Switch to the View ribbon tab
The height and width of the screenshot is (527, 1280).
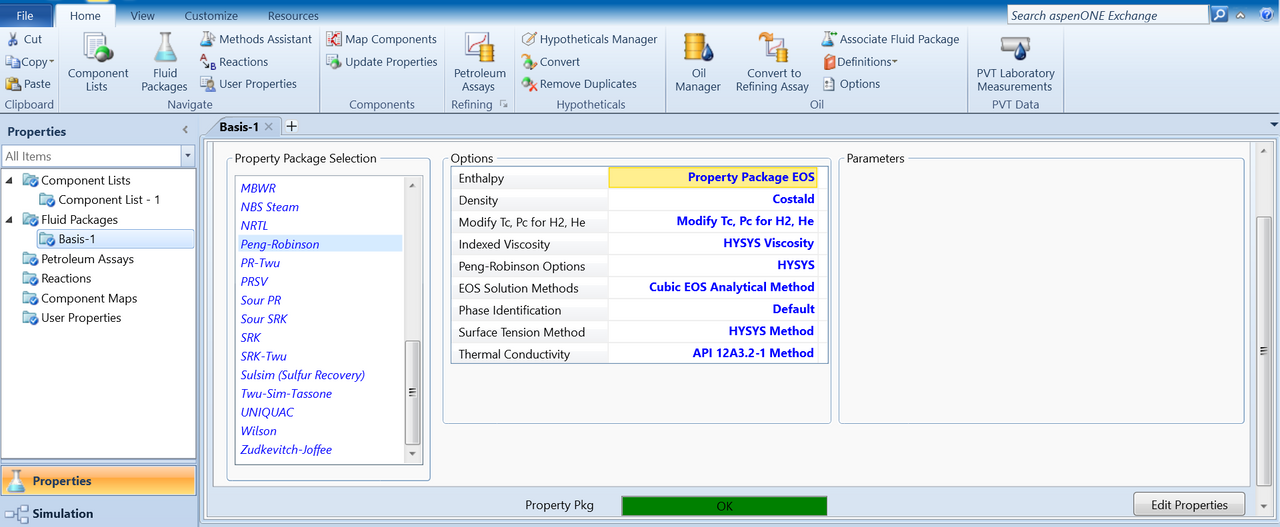143,16
